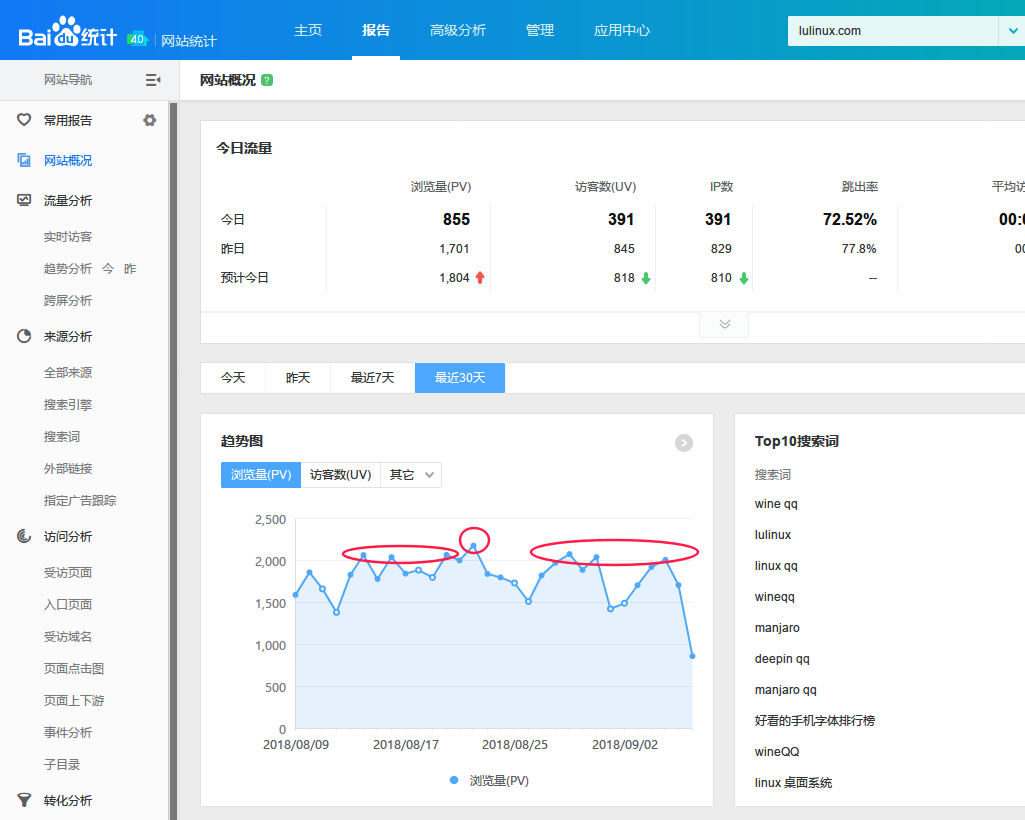1025x820 pixels.
Task: Switch to the 昨天 tab
Action: click(298, 378)
